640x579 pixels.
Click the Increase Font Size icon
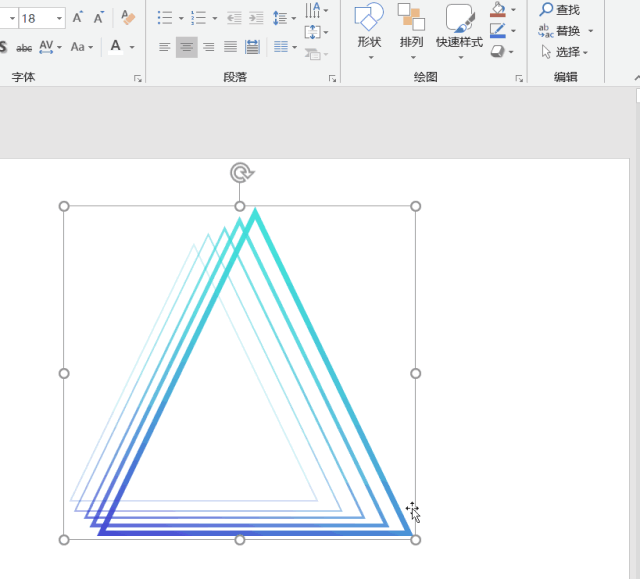(x=78, y=18)
